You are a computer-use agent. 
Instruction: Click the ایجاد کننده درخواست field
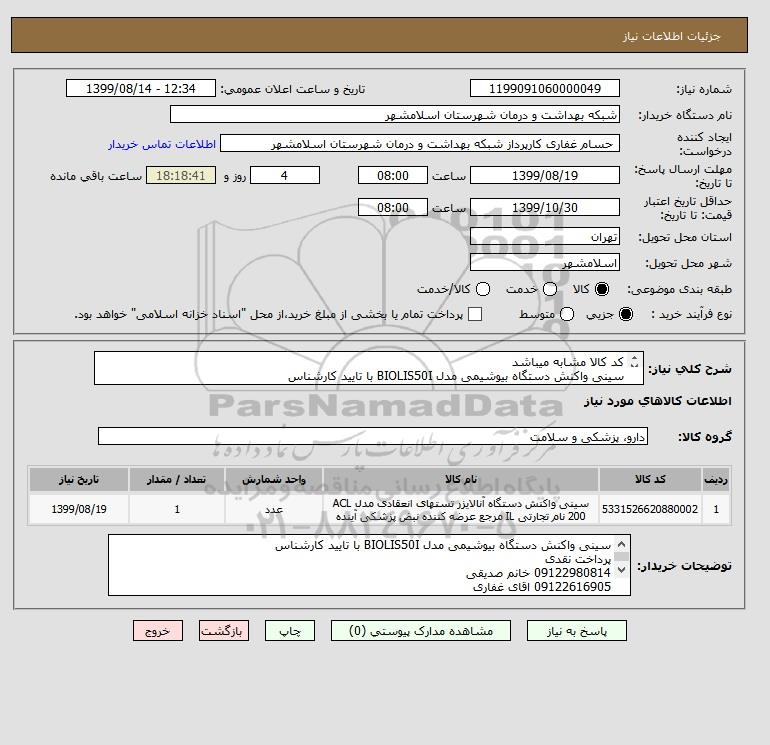pos(420,143)
